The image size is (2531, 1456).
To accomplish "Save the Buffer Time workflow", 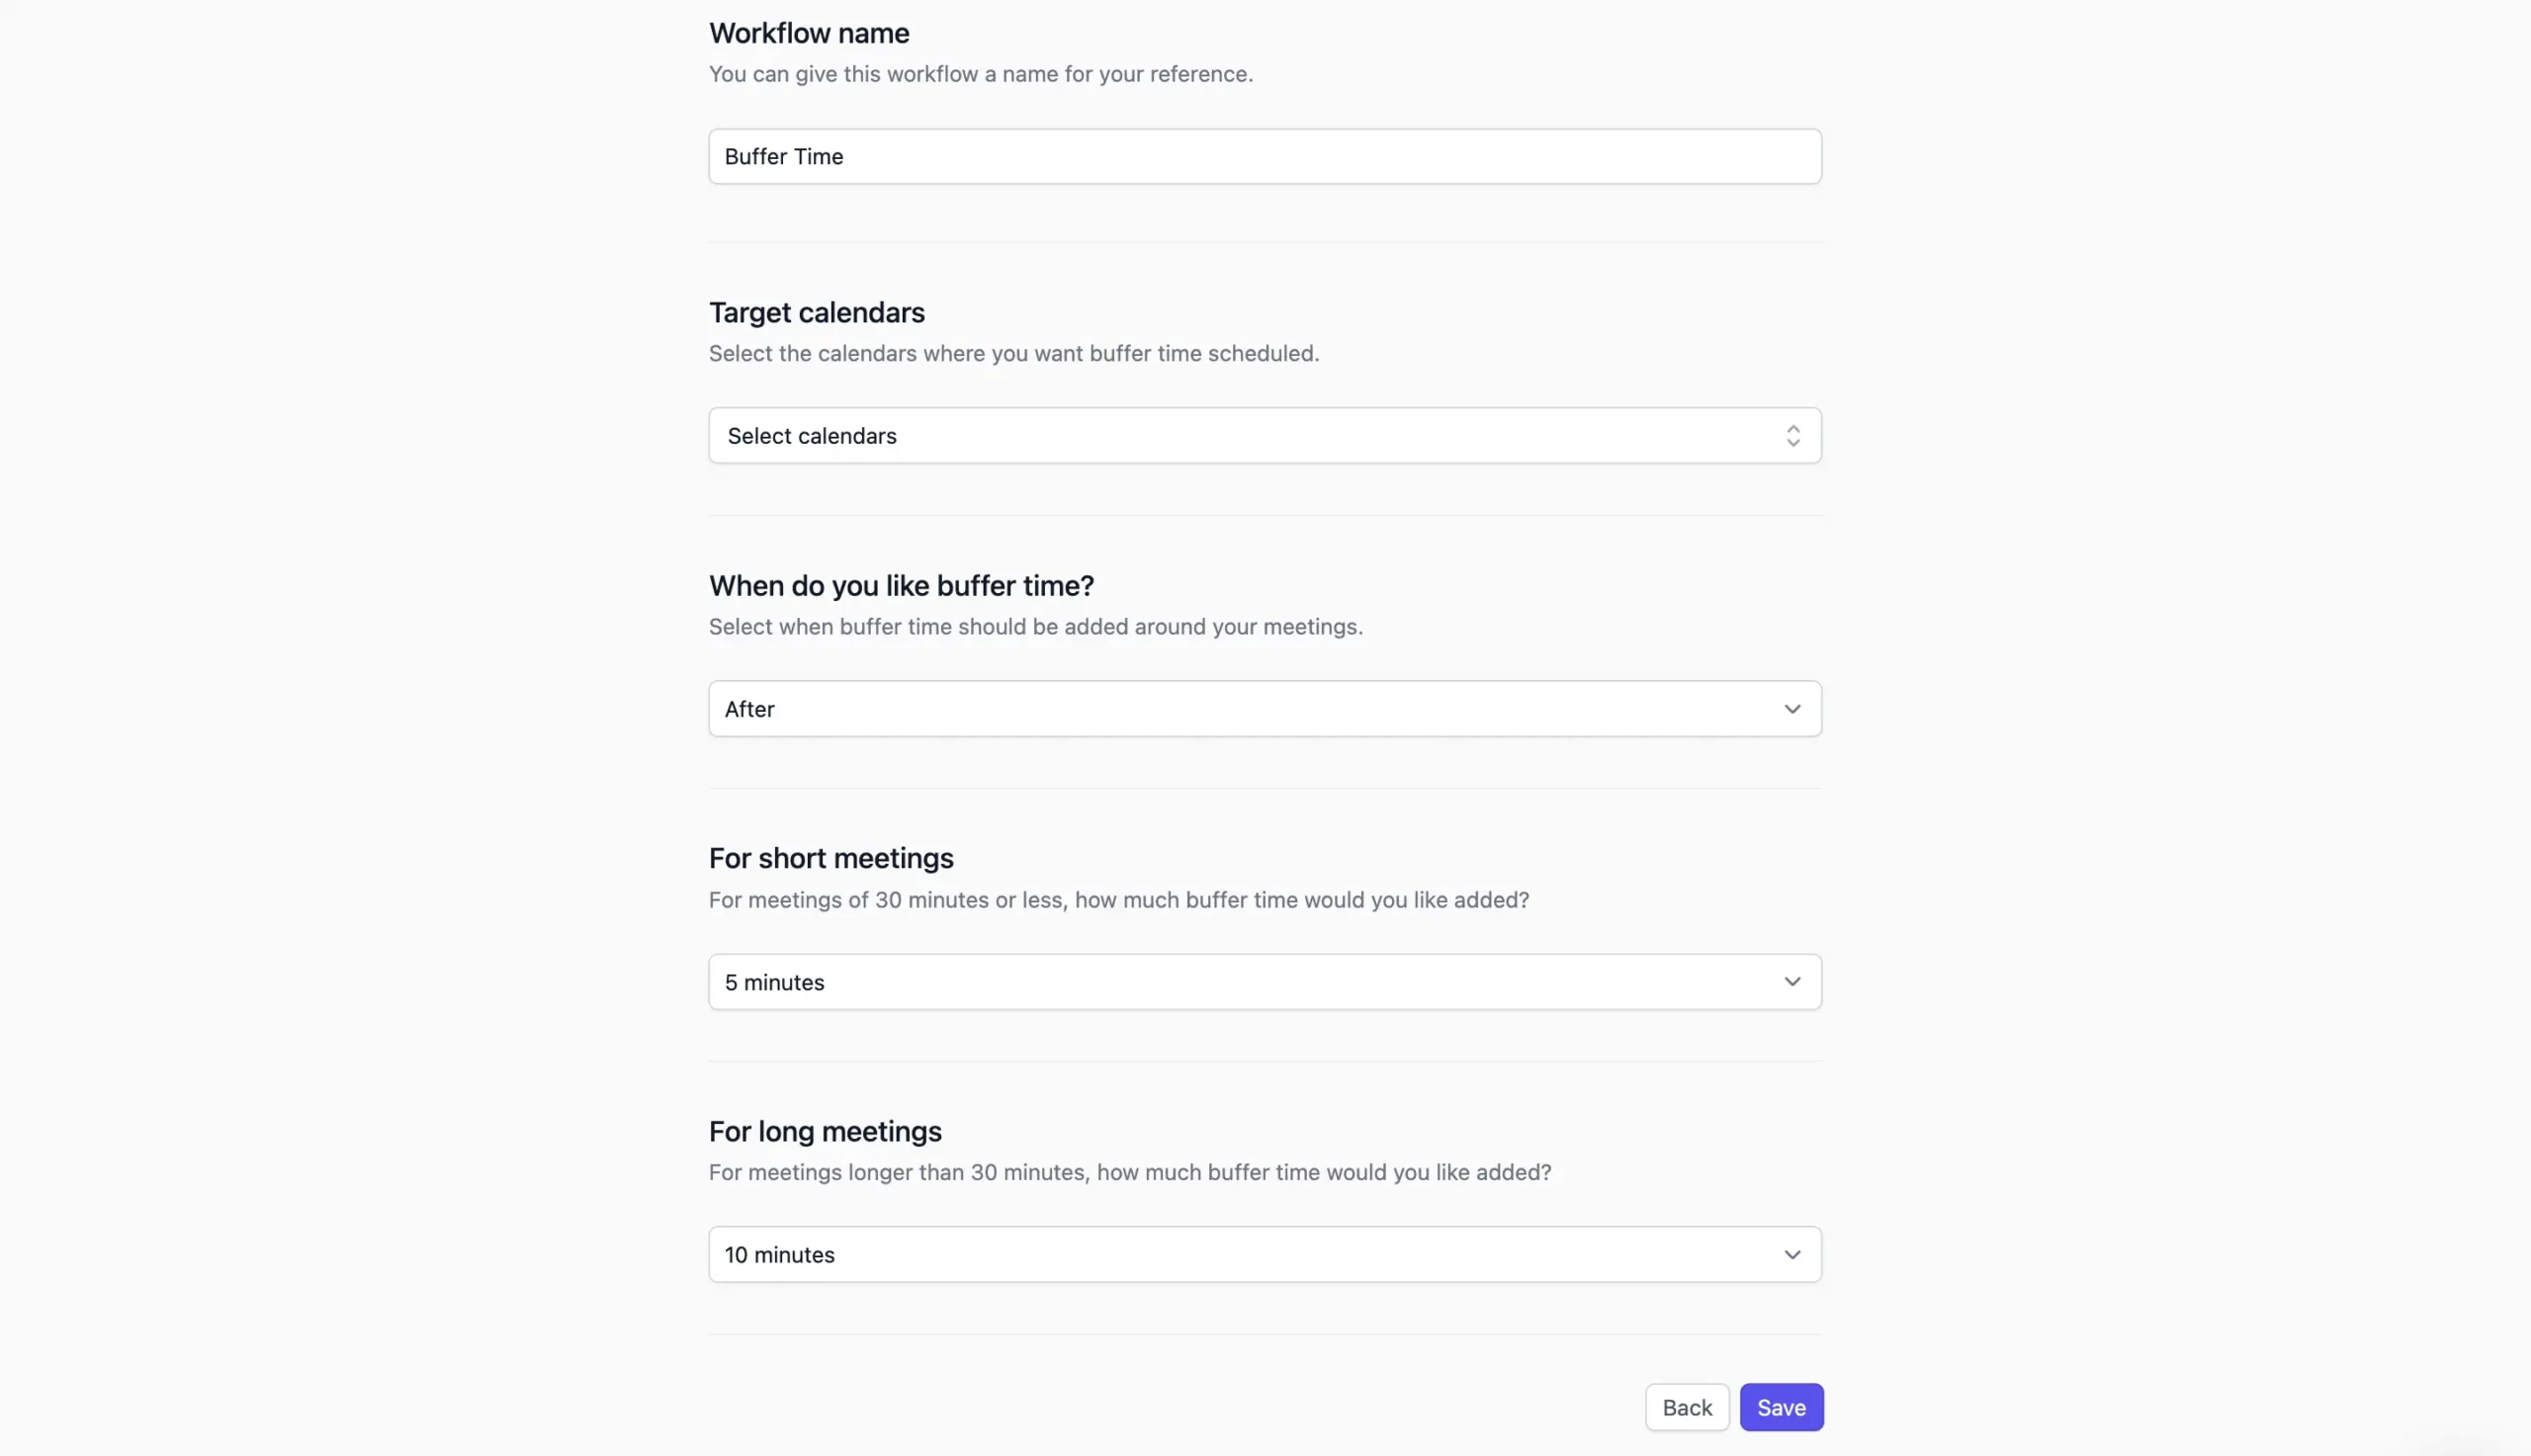I will 1780,1406.
